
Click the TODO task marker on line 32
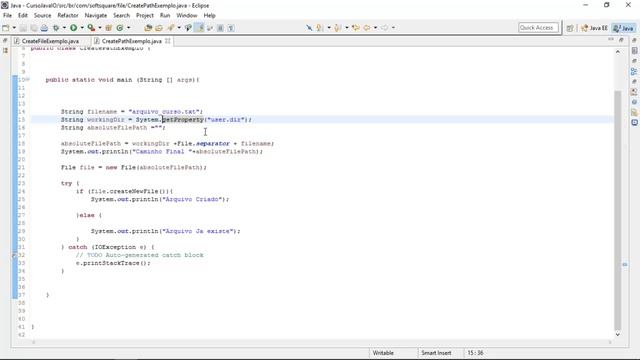coord(14,256)
